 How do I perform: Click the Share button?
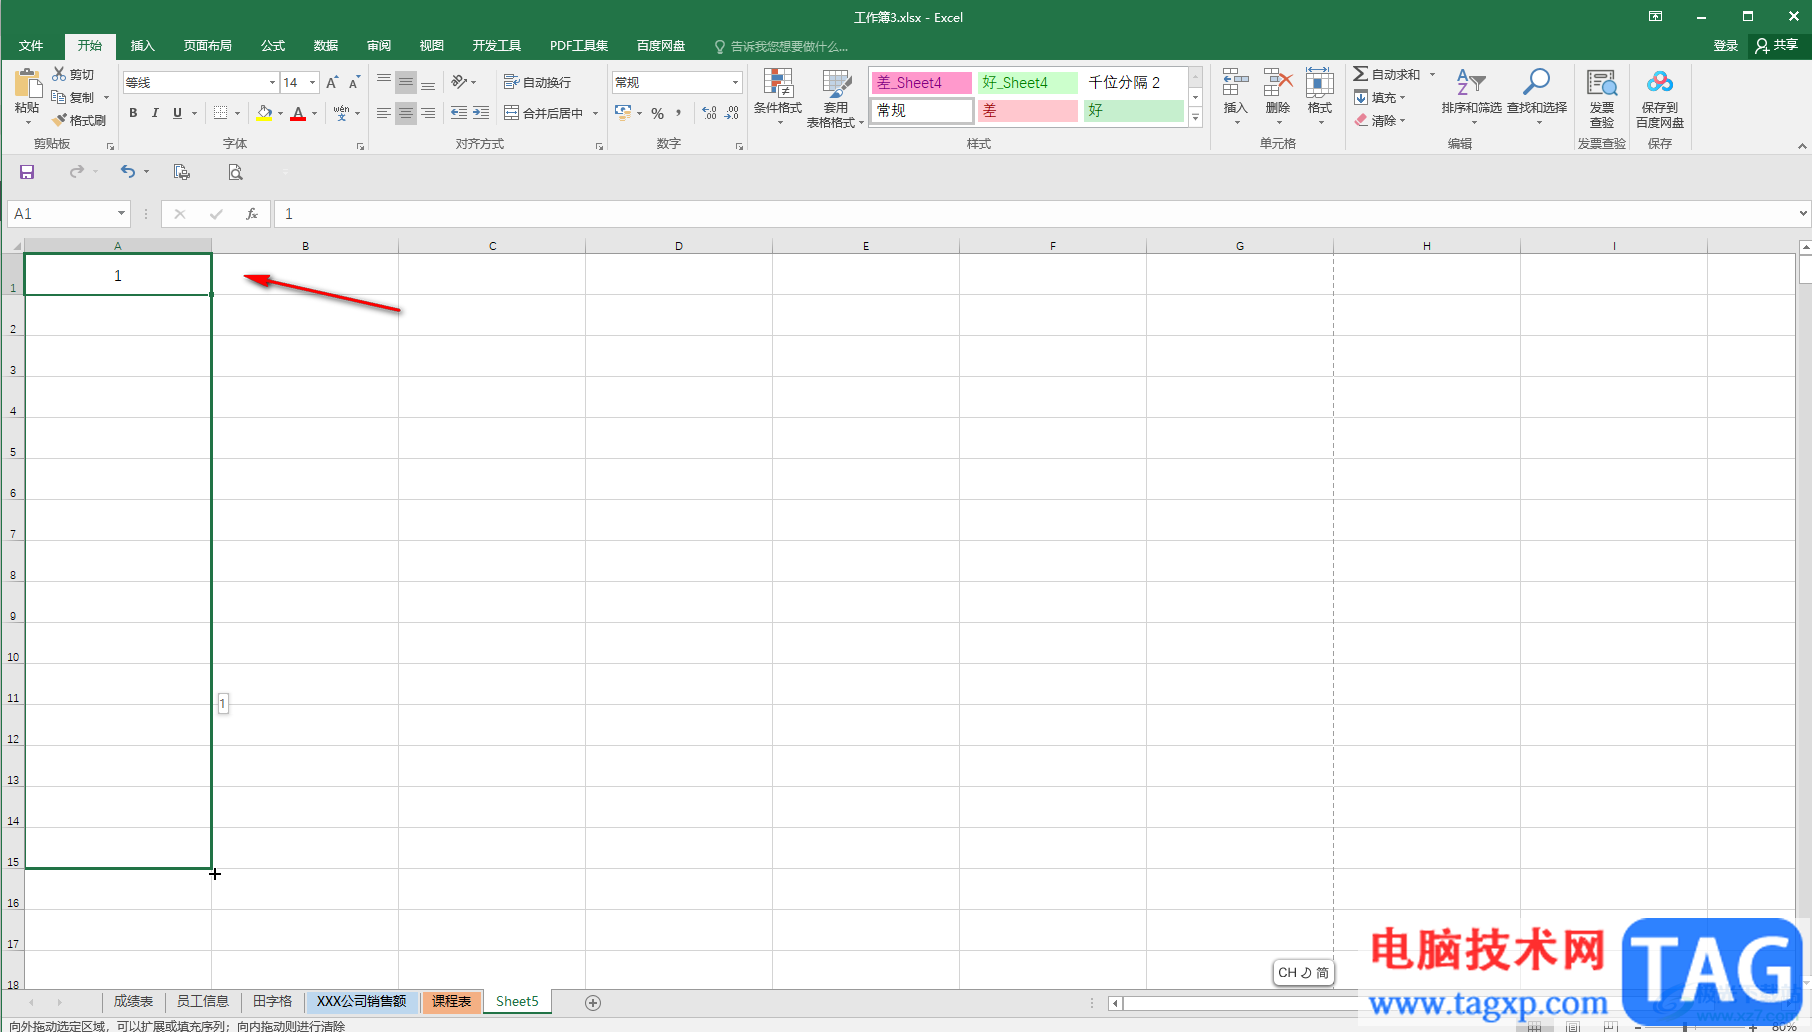point(1777,45)
